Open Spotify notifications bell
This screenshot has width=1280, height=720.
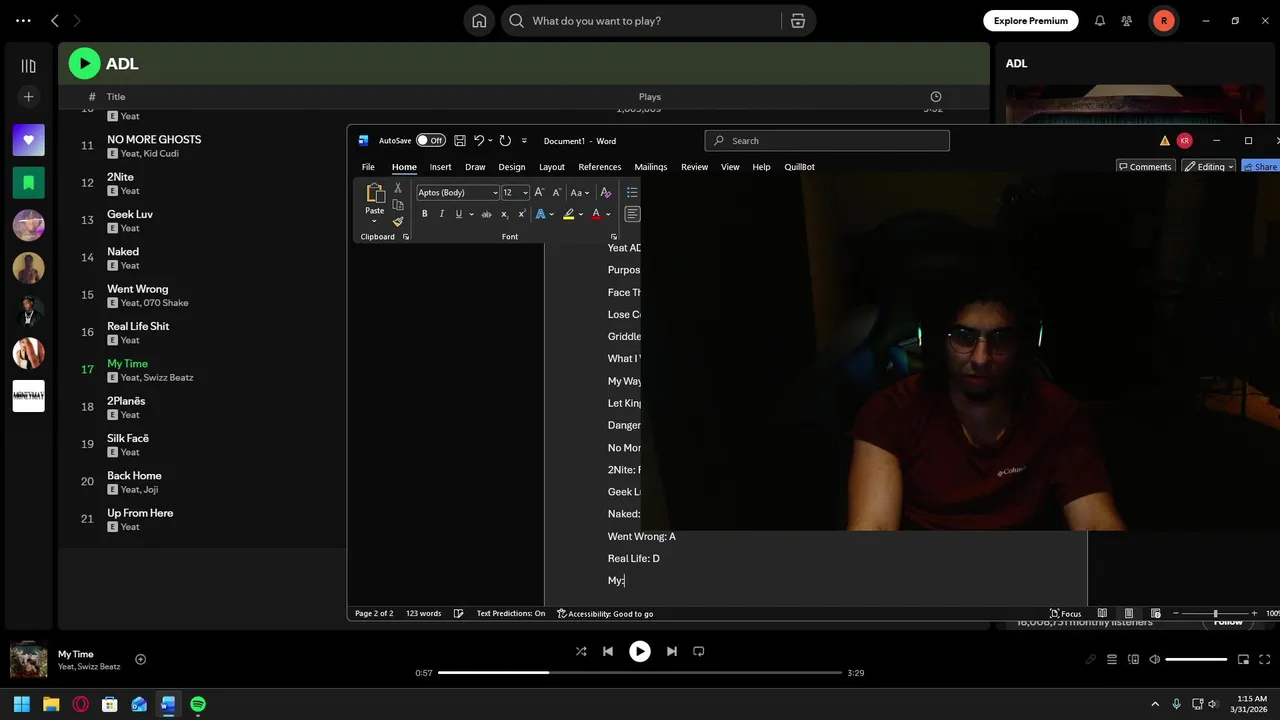1100,21
